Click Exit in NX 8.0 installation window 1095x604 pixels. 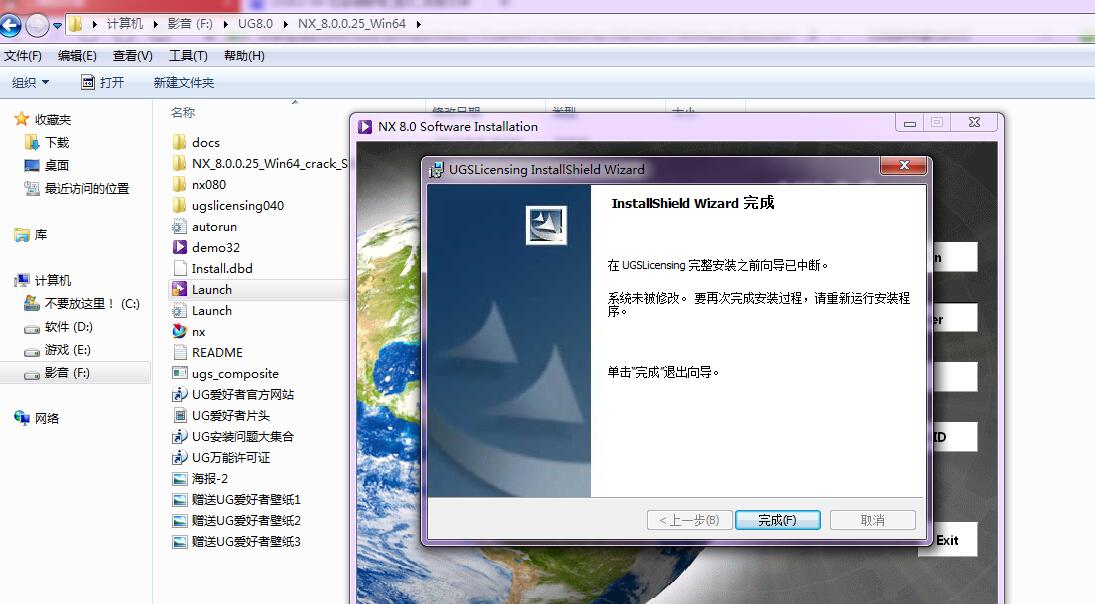[x=947, y=540]
